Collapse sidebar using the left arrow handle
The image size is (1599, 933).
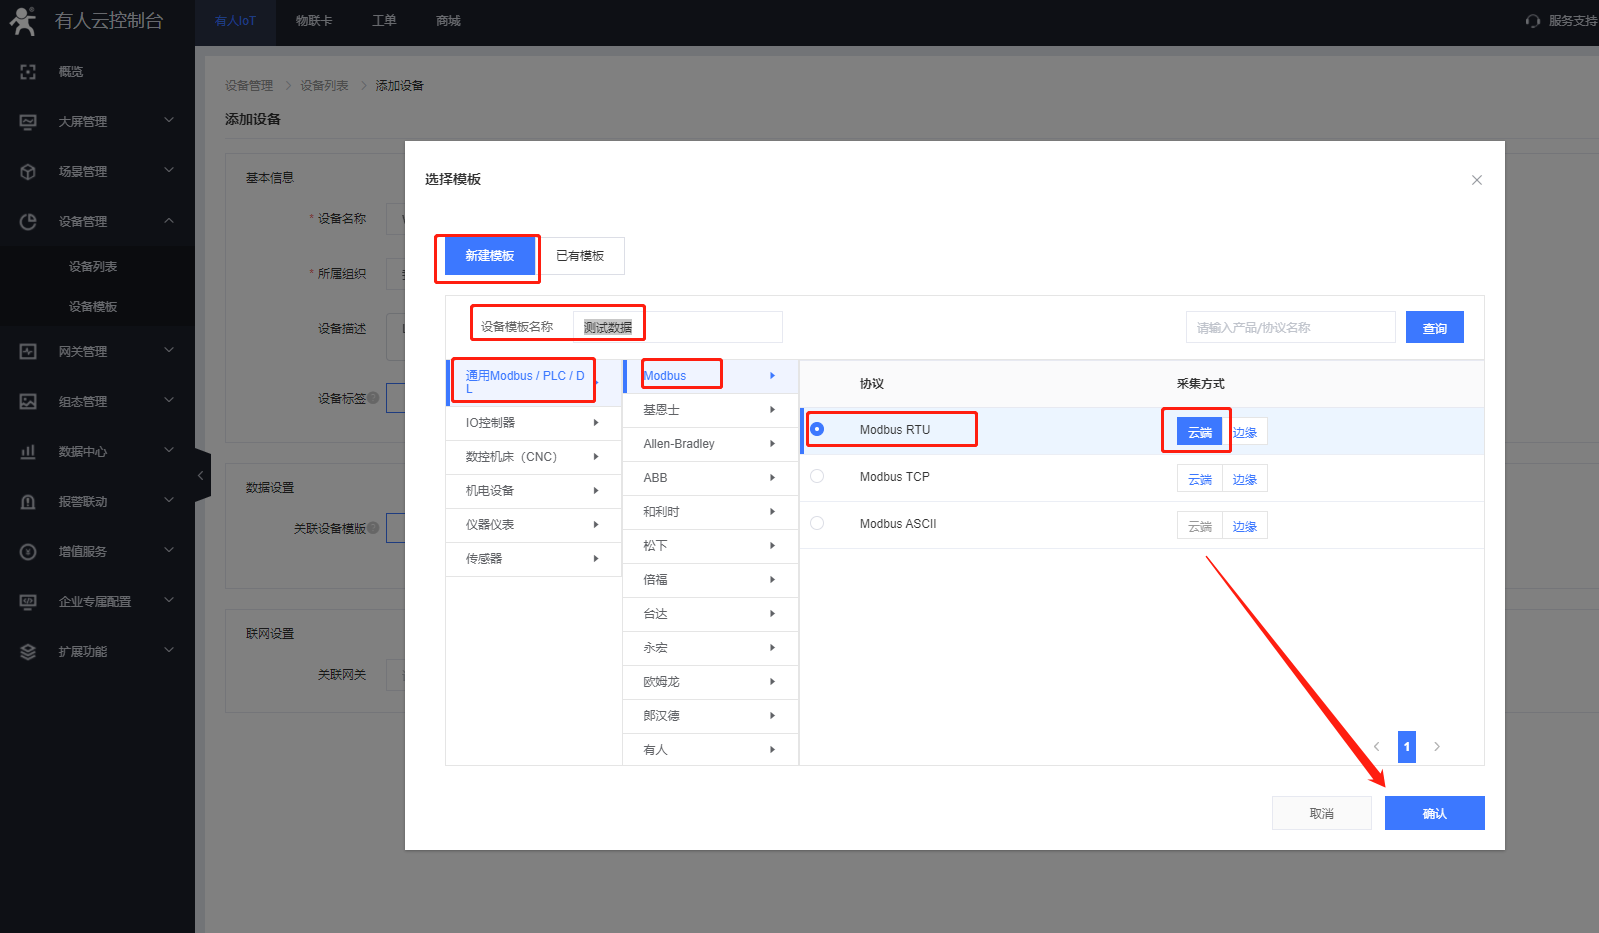point(201,476)
